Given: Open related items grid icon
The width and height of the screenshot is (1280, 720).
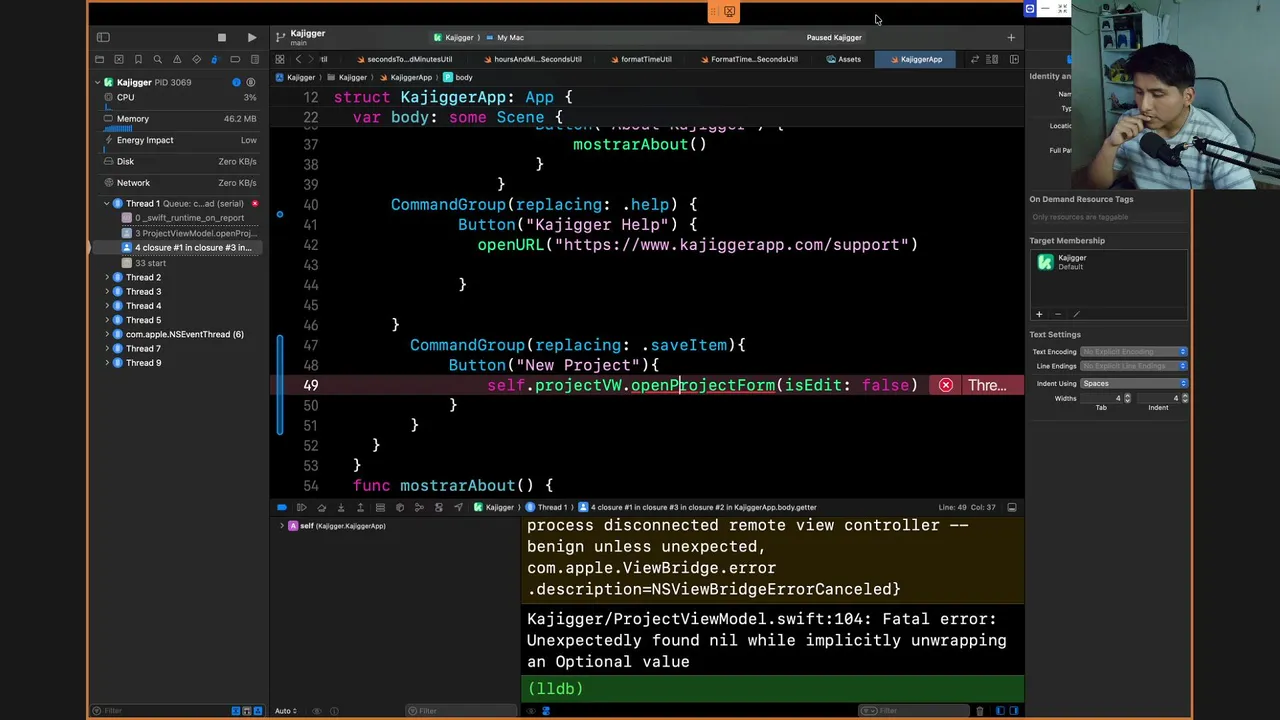Looking at the screenshot, I should click(279, 59).
